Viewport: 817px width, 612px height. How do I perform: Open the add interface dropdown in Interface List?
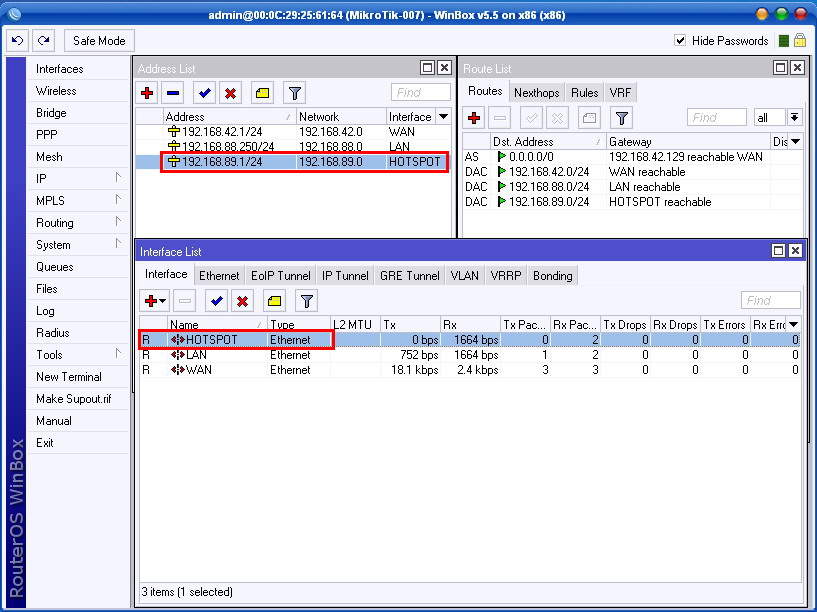coord(155,301)
